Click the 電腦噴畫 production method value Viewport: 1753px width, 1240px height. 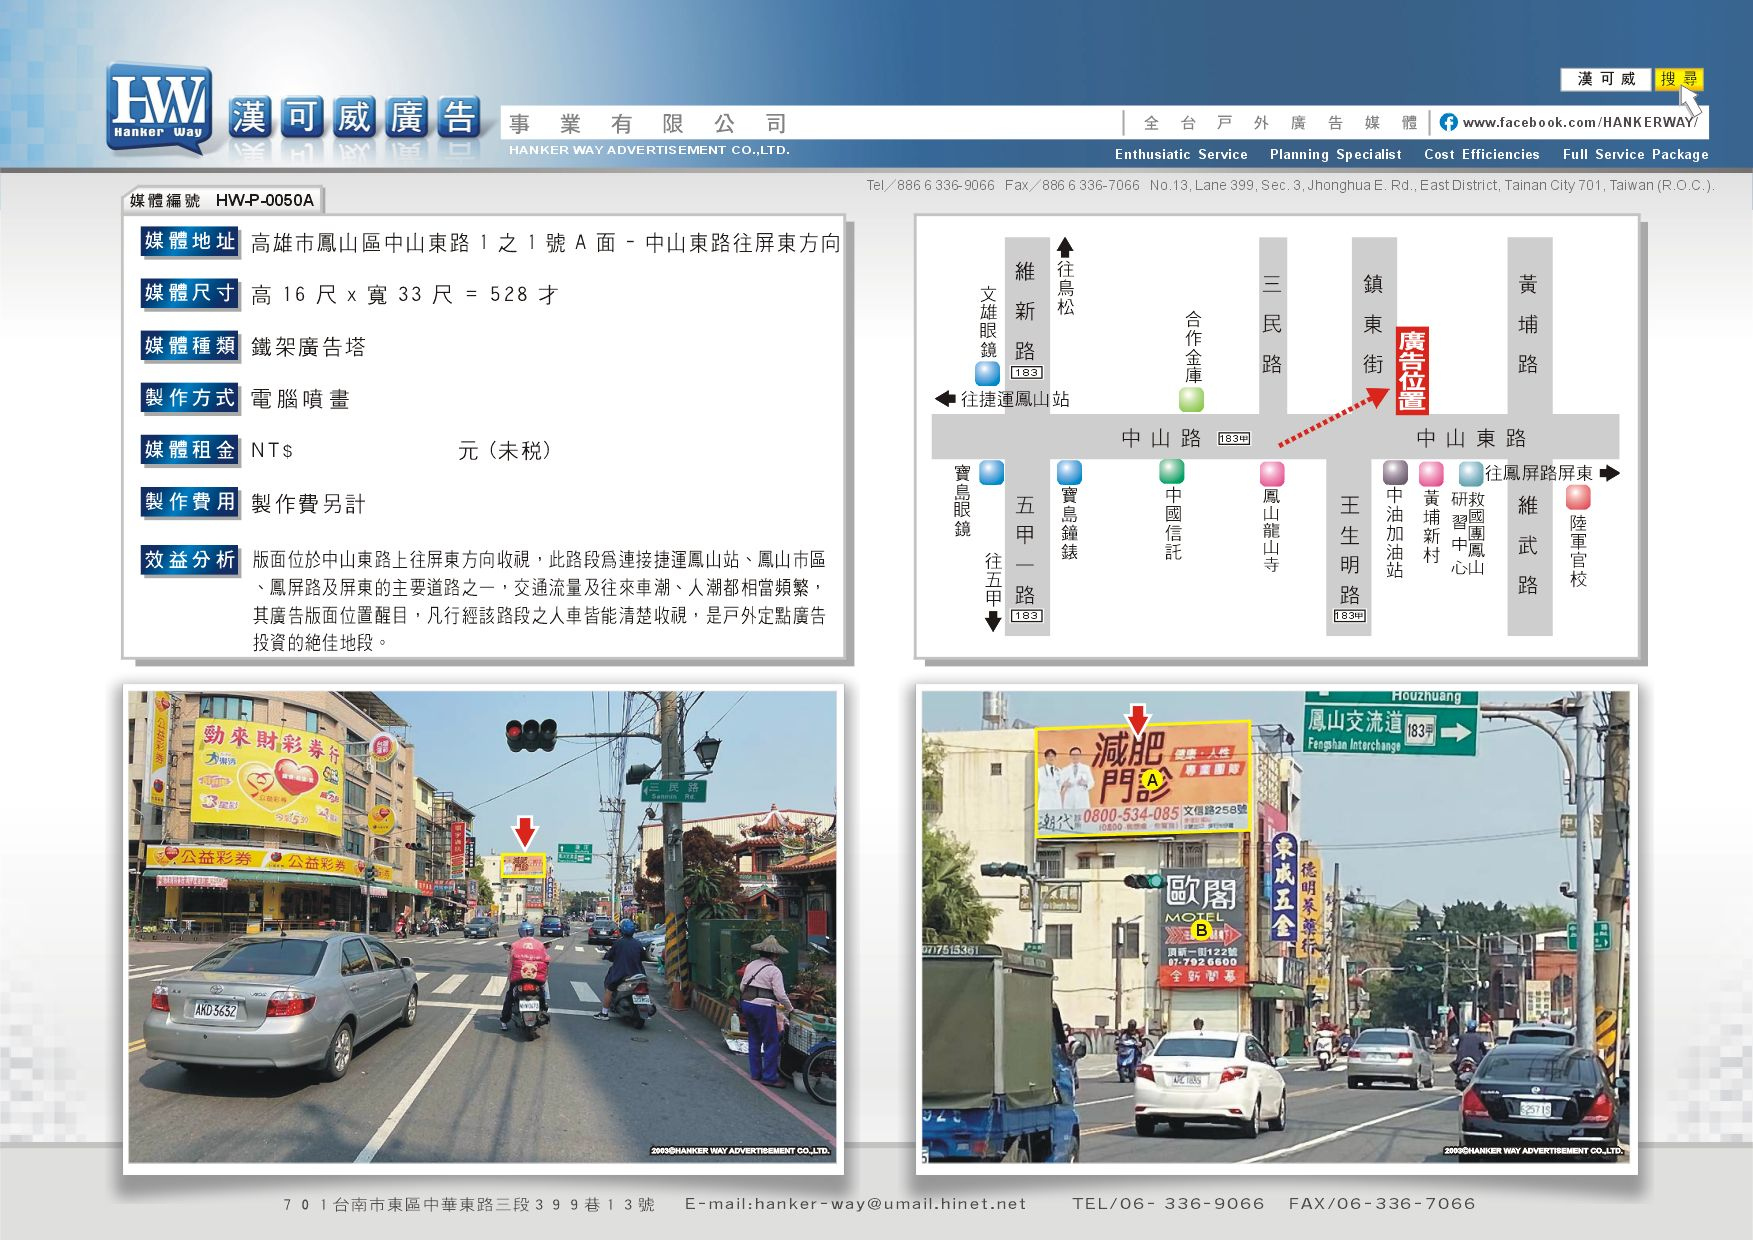(x=300, y=399)
